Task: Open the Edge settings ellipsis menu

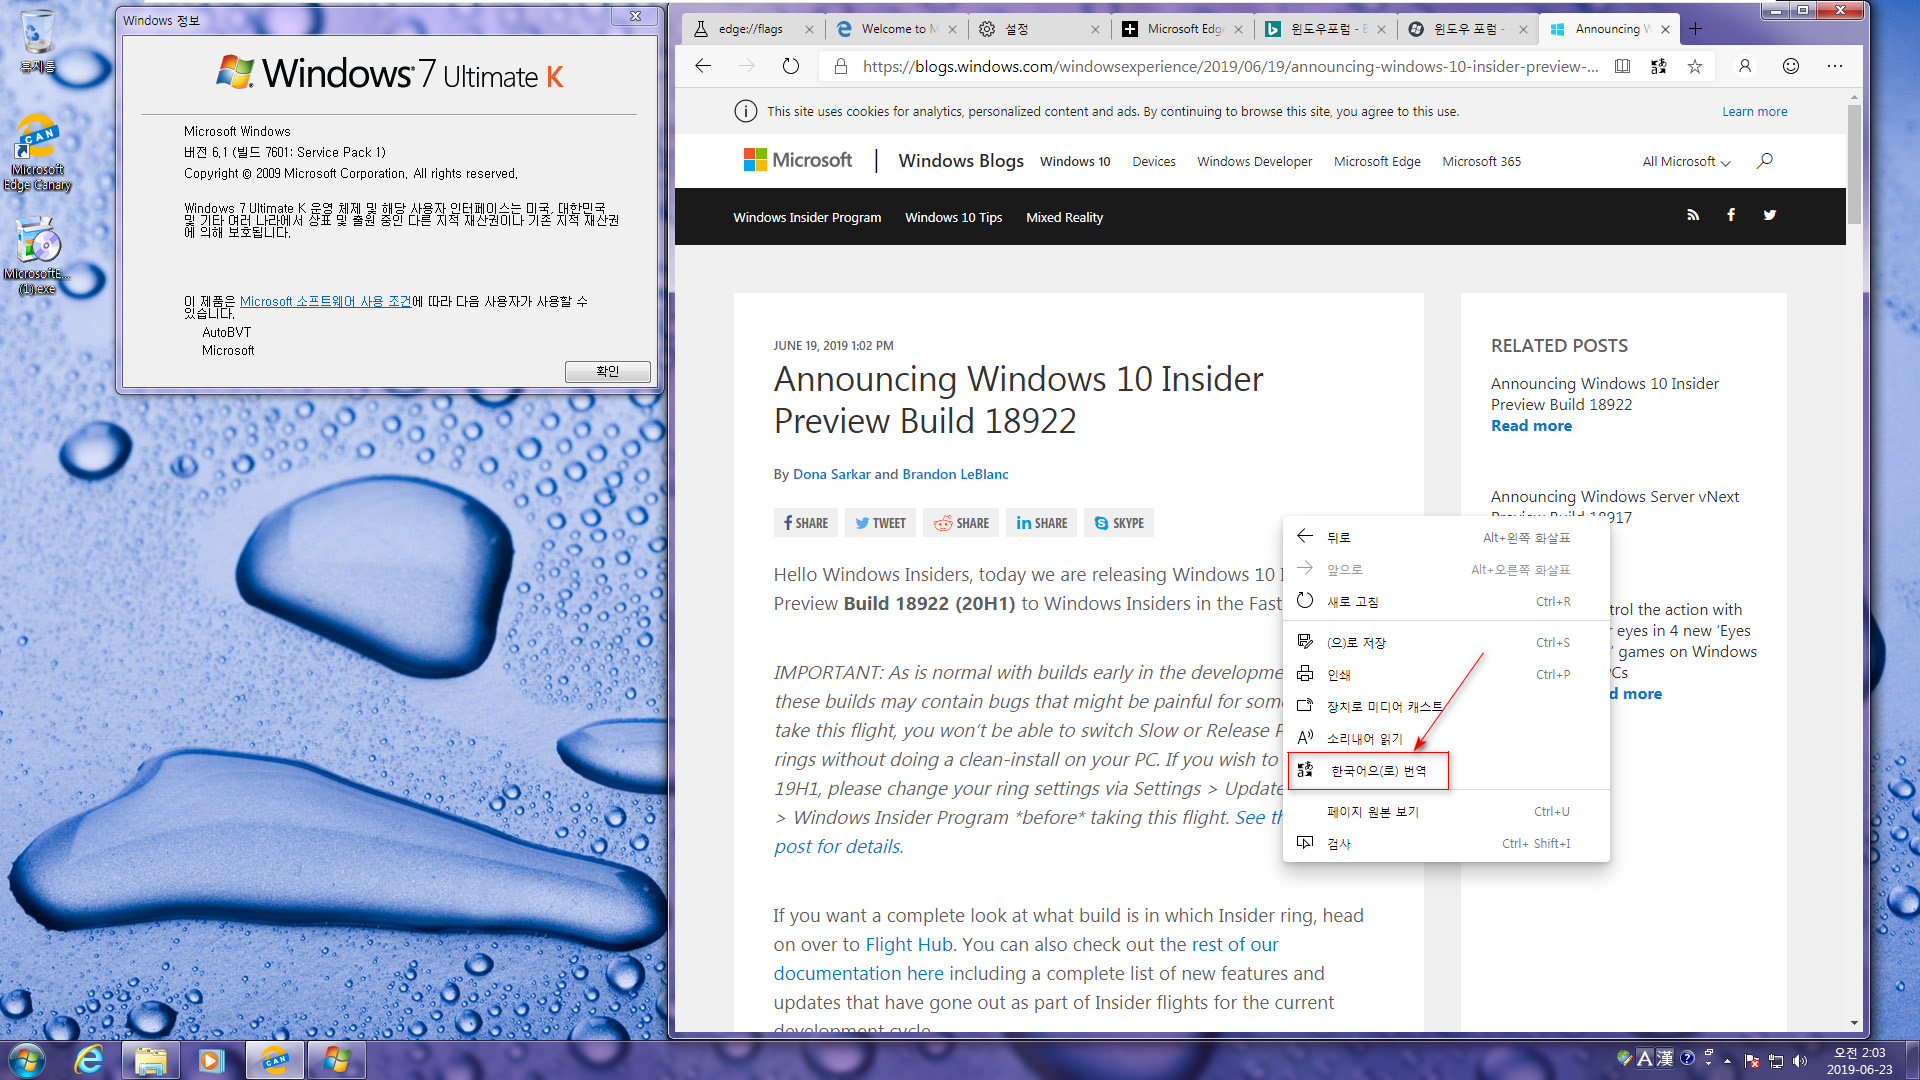Action: 1835,66
